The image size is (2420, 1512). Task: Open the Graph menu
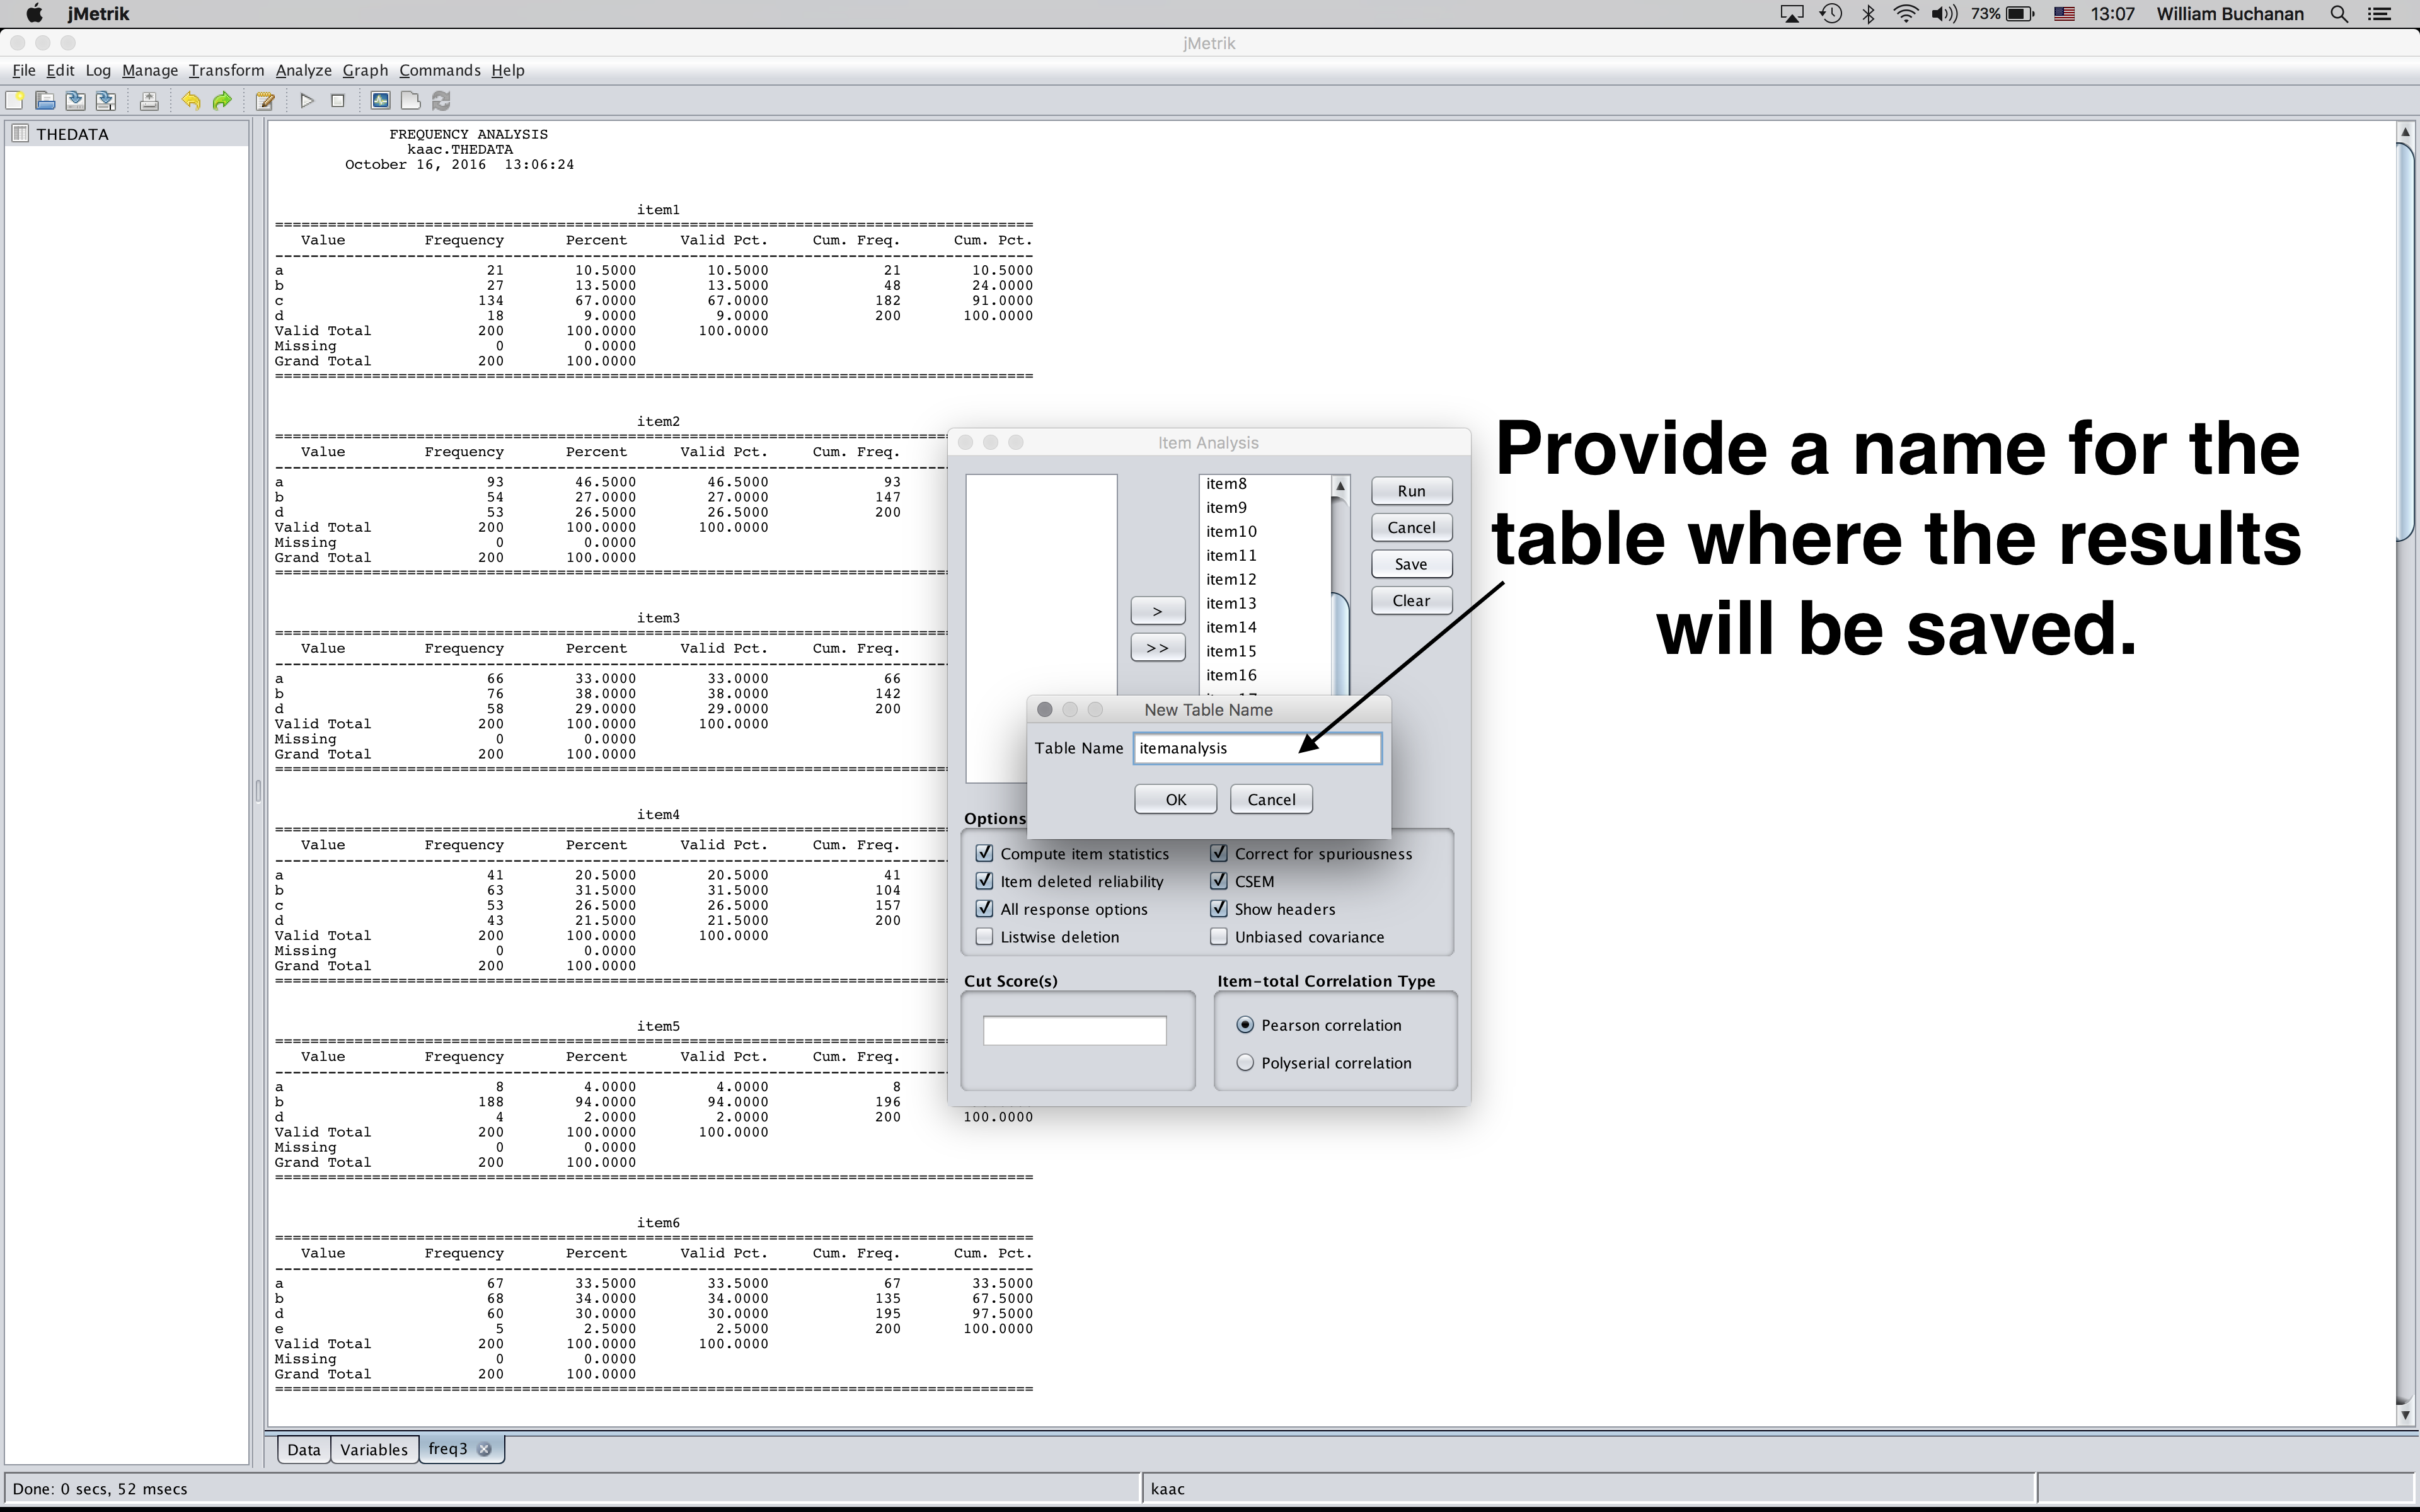(x=365, y=70)
